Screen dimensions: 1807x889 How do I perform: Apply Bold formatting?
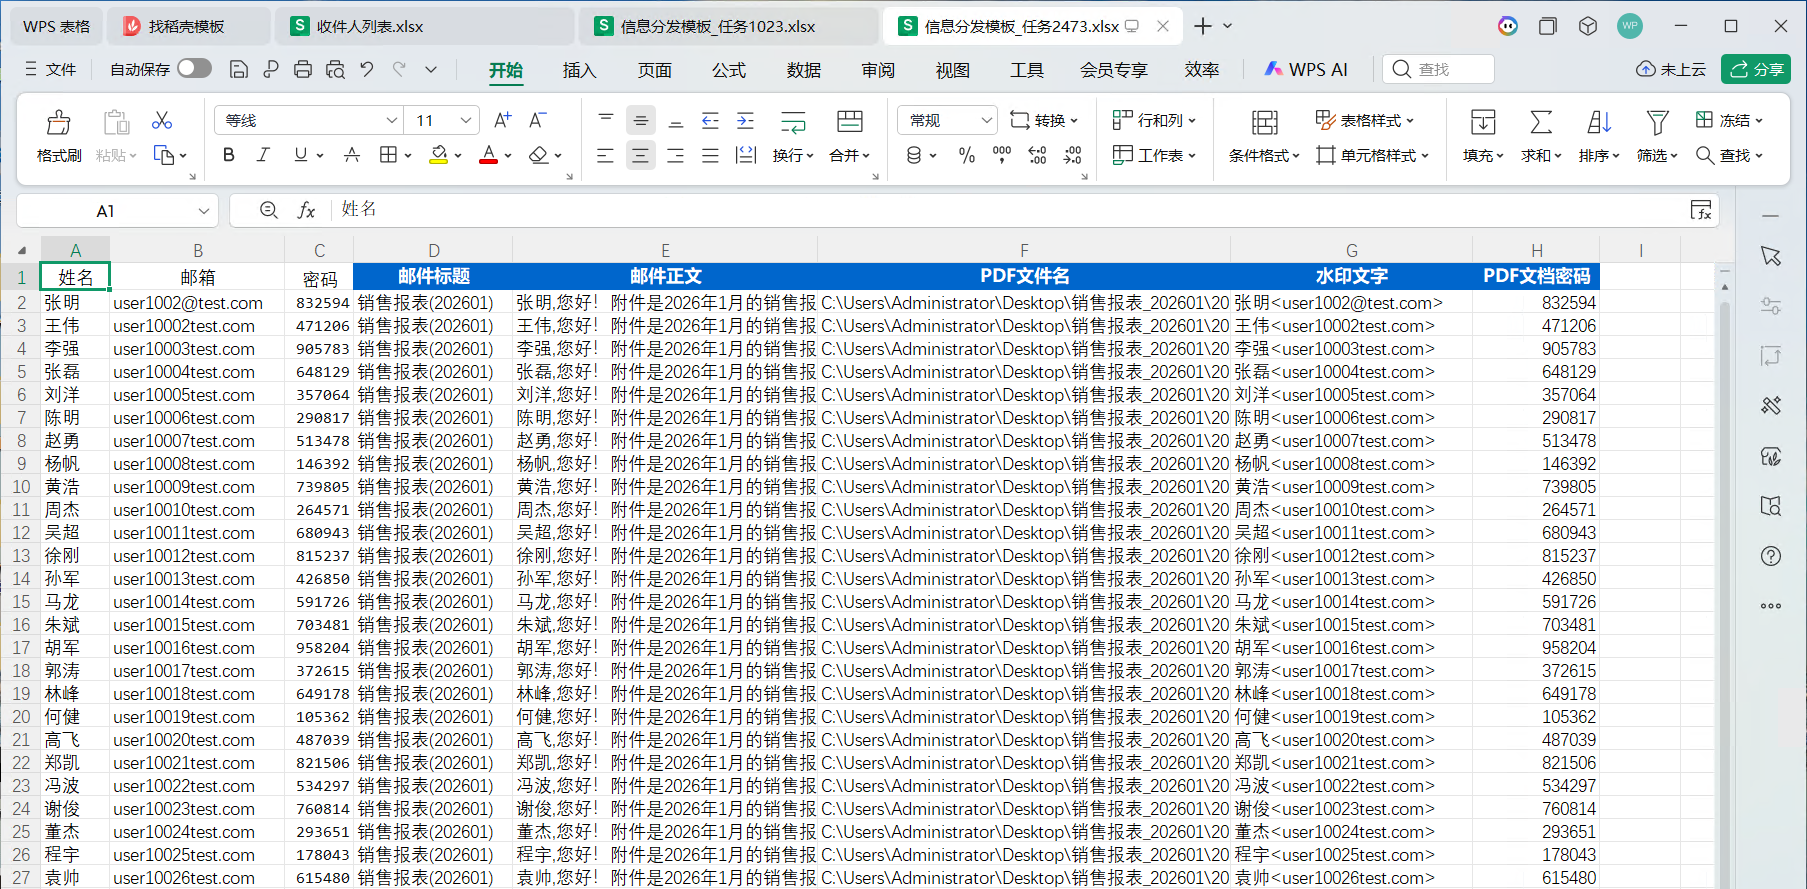coord(229,155)
